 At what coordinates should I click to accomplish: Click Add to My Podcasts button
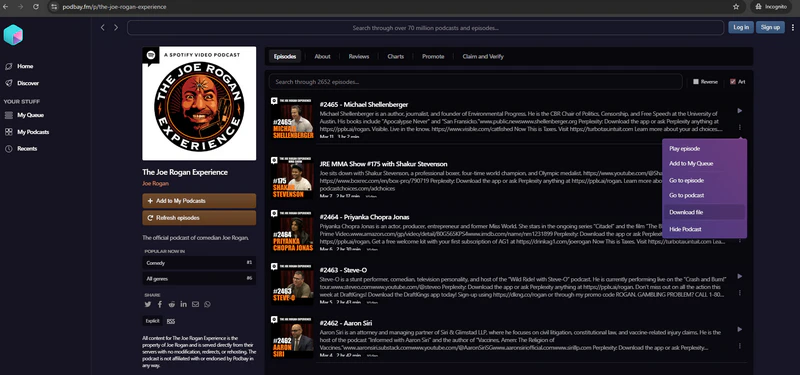199,201
